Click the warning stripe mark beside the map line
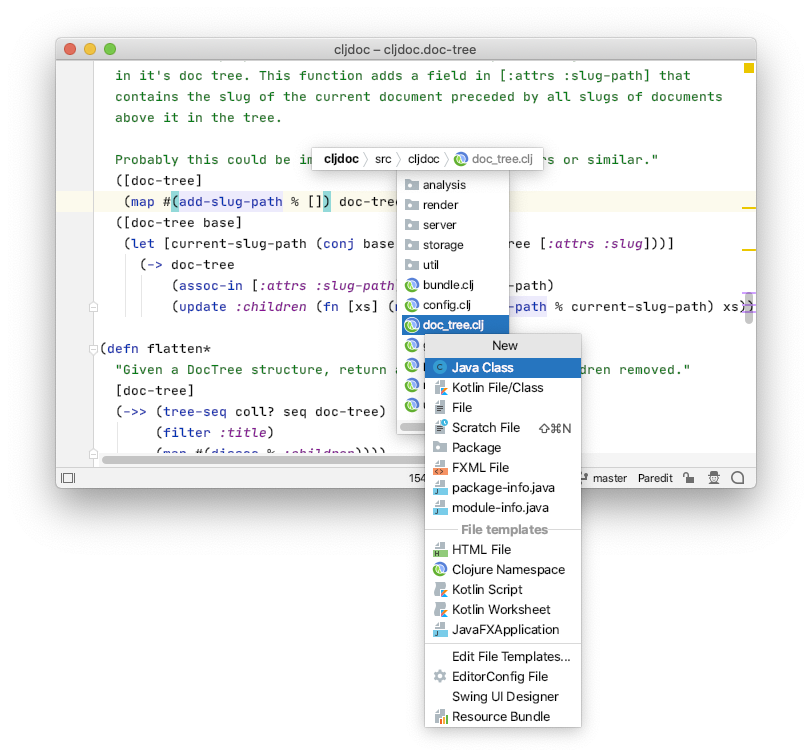 point(749,208)
